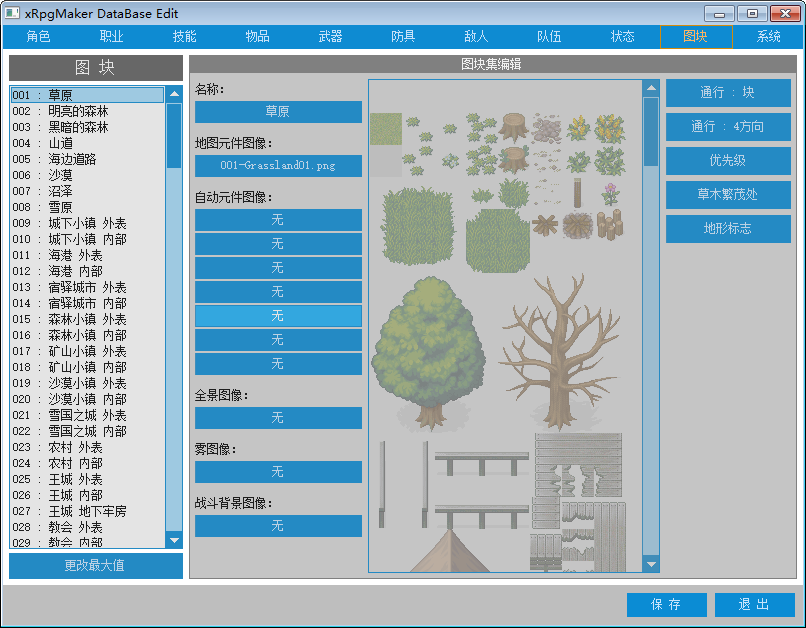Choose the 雾图像 fog image
The width and height of the screenshot is (806, 628).
[278, 472]
